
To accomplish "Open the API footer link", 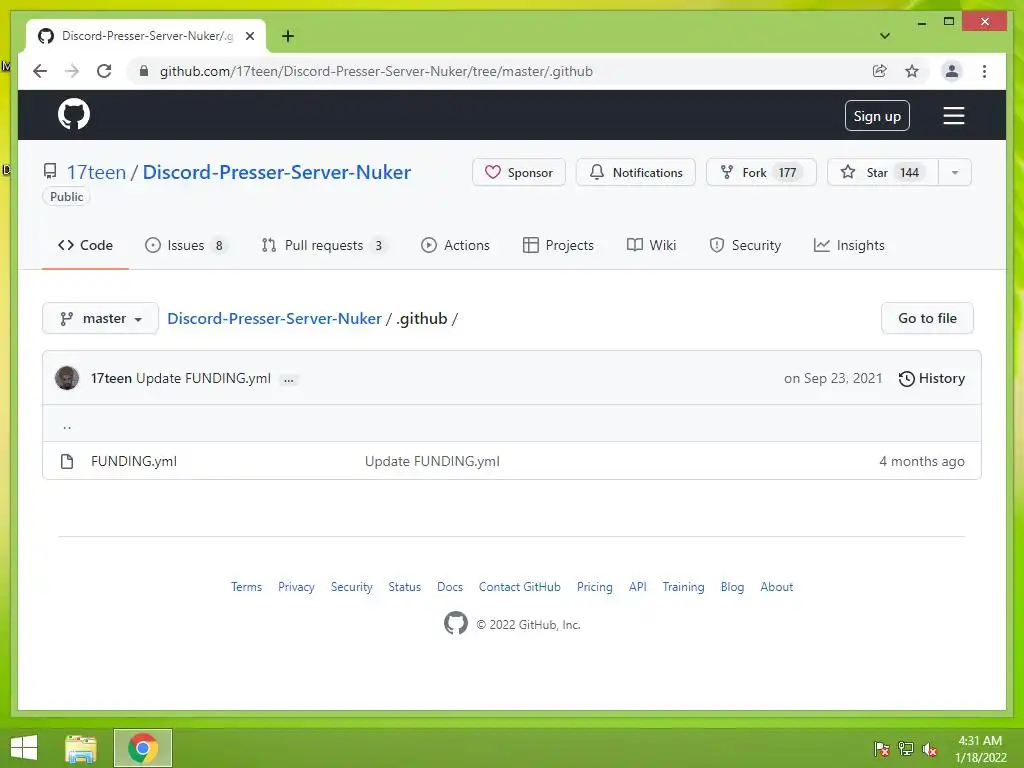I will 637,586.
